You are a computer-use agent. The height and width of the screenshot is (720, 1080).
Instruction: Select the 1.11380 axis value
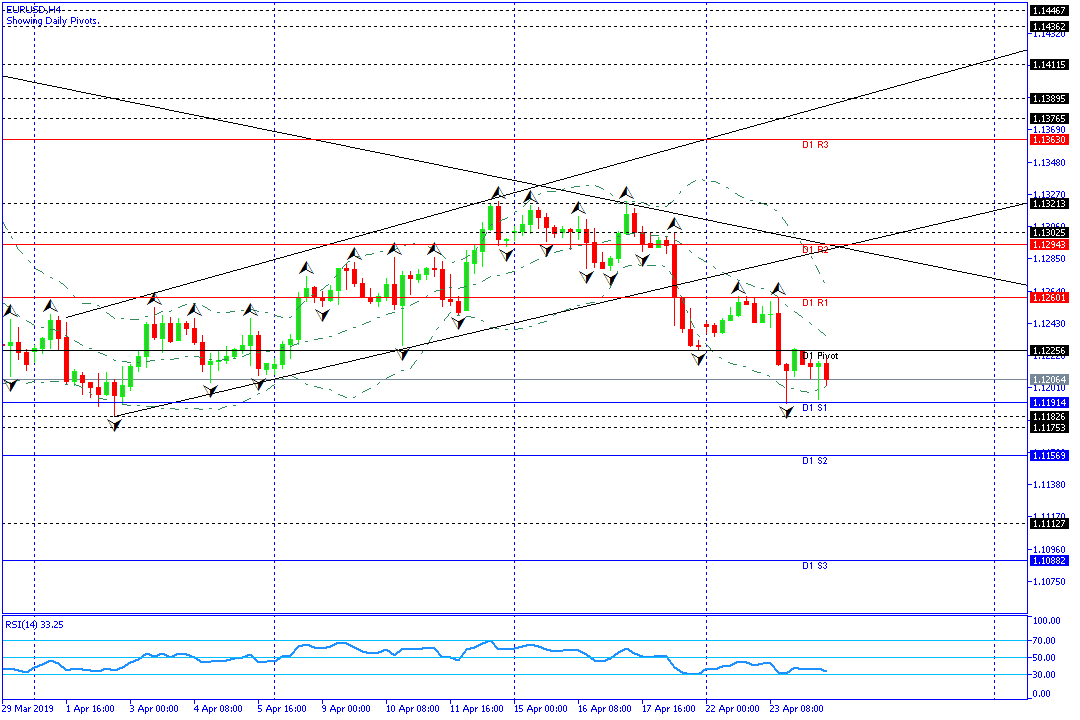1048,484
